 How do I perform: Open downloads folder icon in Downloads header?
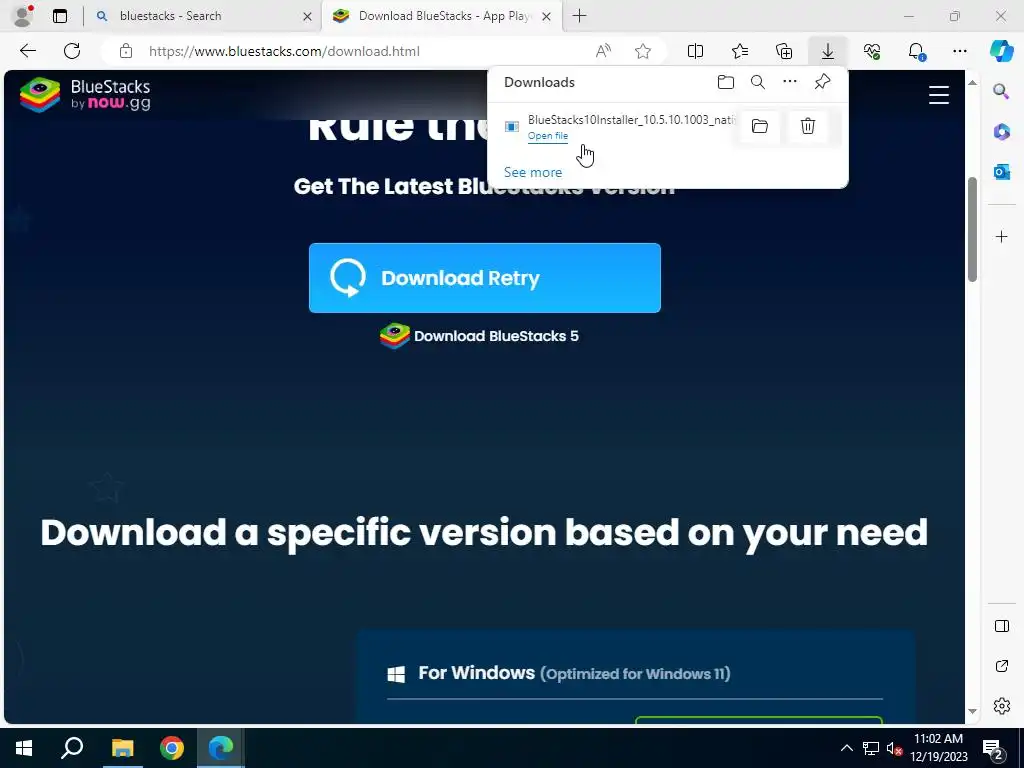pyautogui.click(x=726, y=82)
